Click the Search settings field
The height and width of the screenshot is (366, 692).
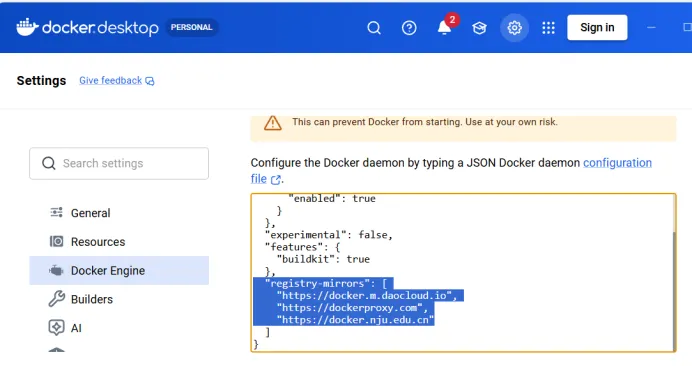(x=119, y=163)
